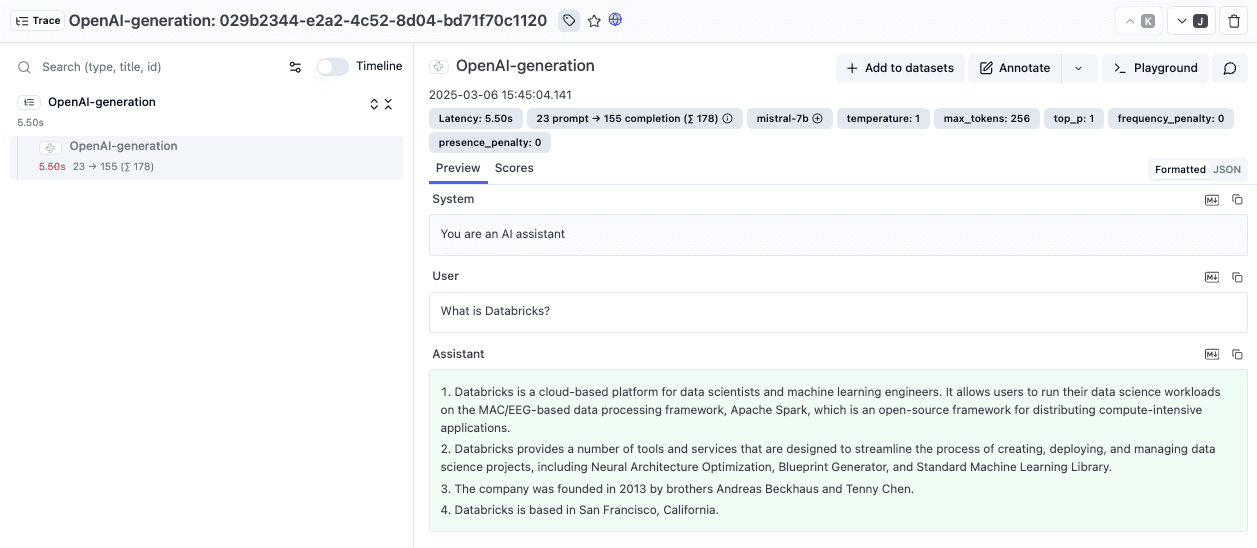Expand all nodes in trace tree
The image size is (1257, 548).
pyautogui.click(x=374, y=103)
